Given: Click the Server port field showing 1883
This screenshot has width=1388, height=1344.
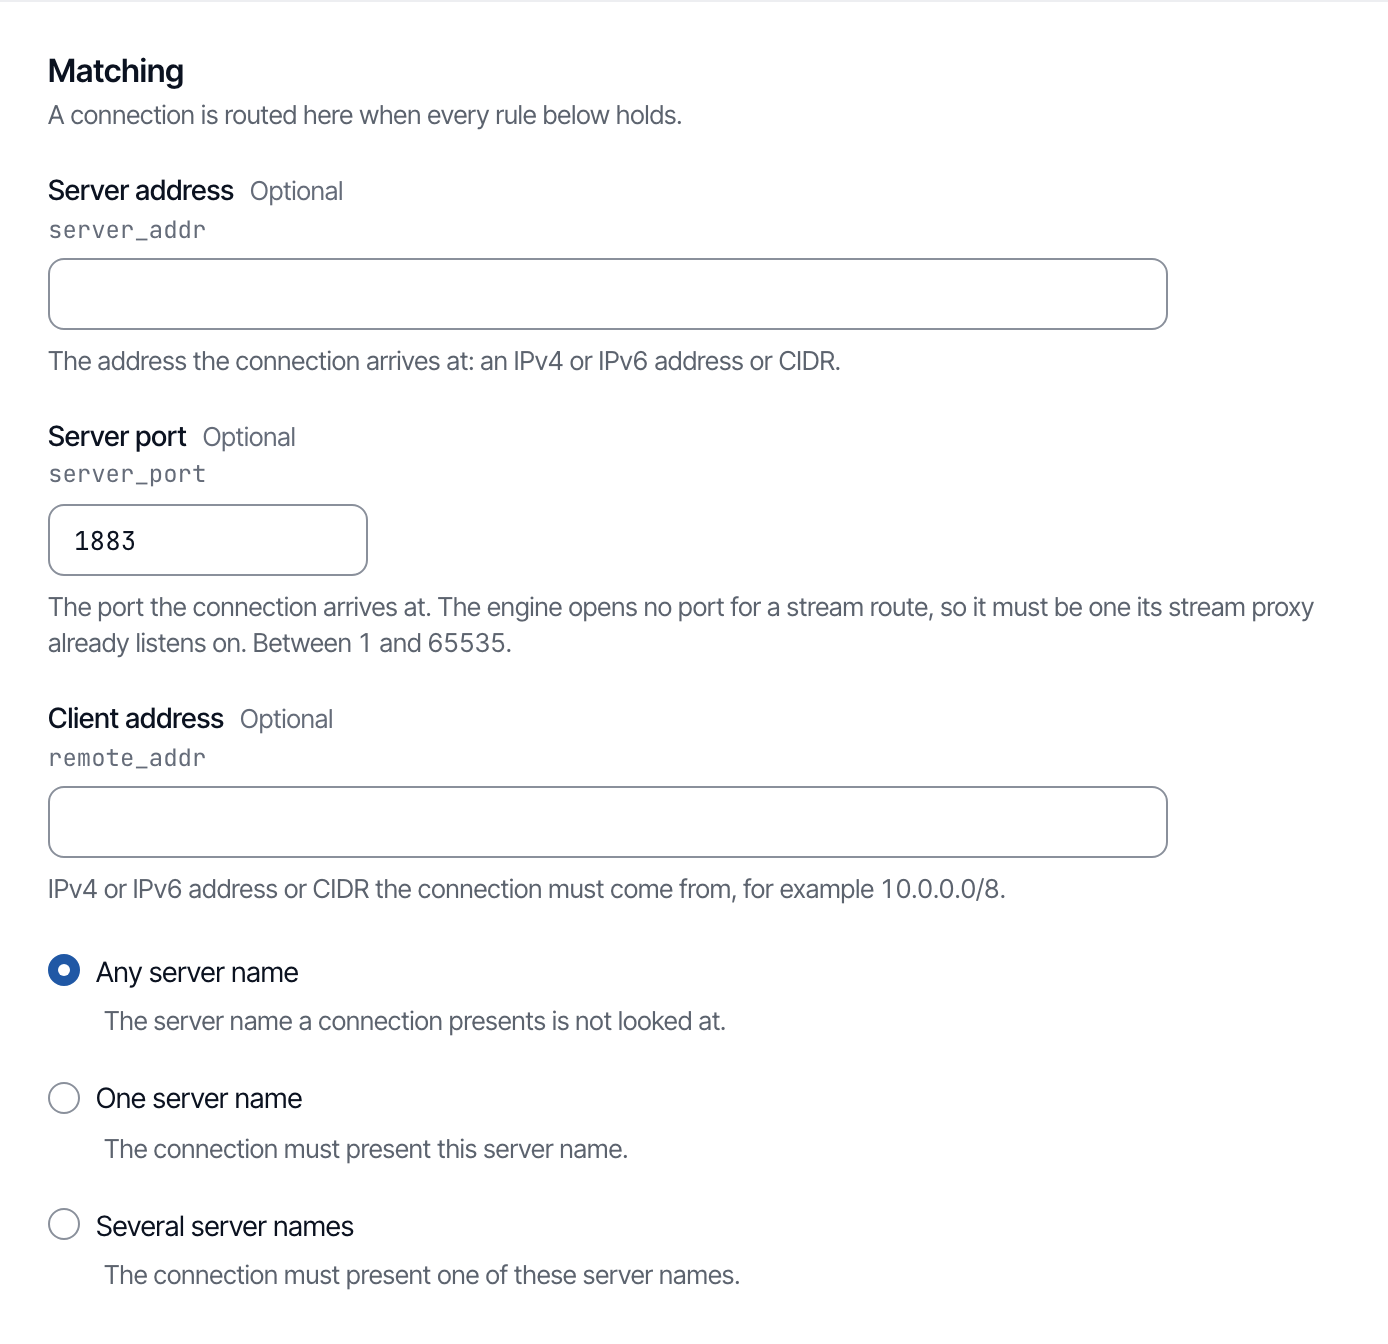Looking at the screenshot, I should [x=207, y=540].
